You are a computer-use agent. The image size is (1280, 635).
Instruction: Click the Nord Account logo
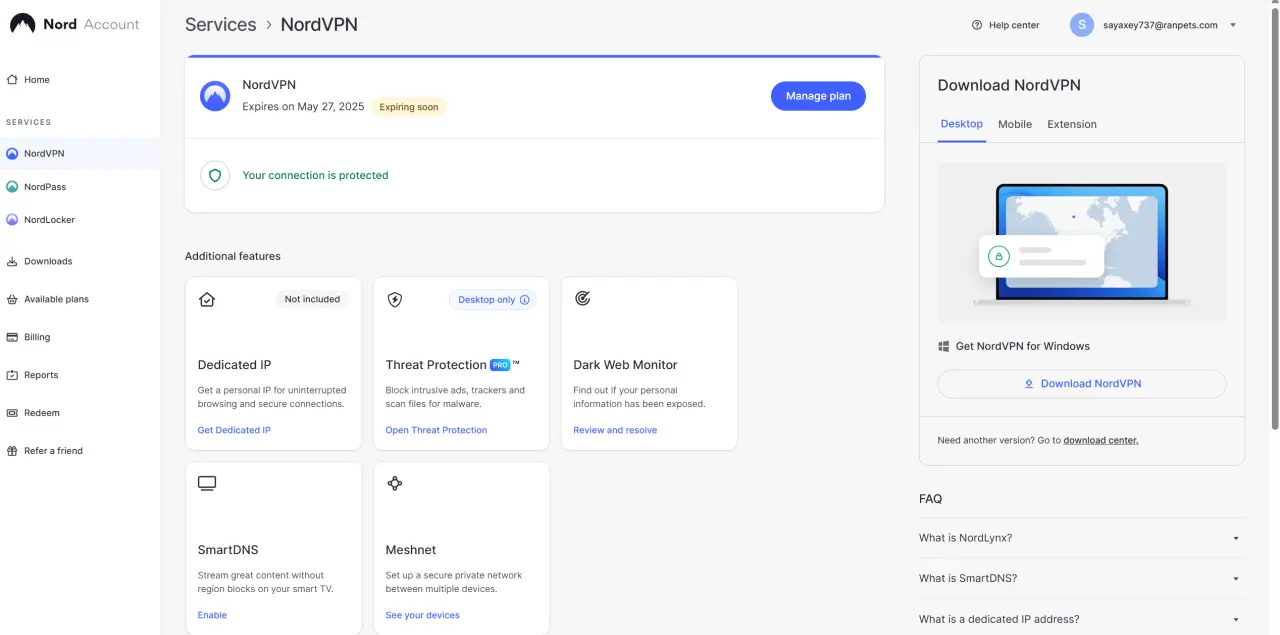(74, 24)
